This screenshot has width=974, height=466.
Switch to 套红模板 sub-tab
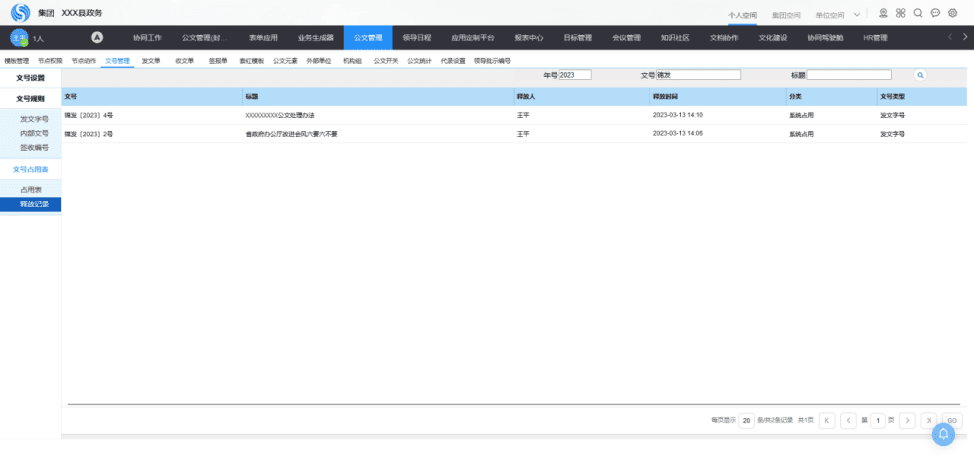point(252,61)
